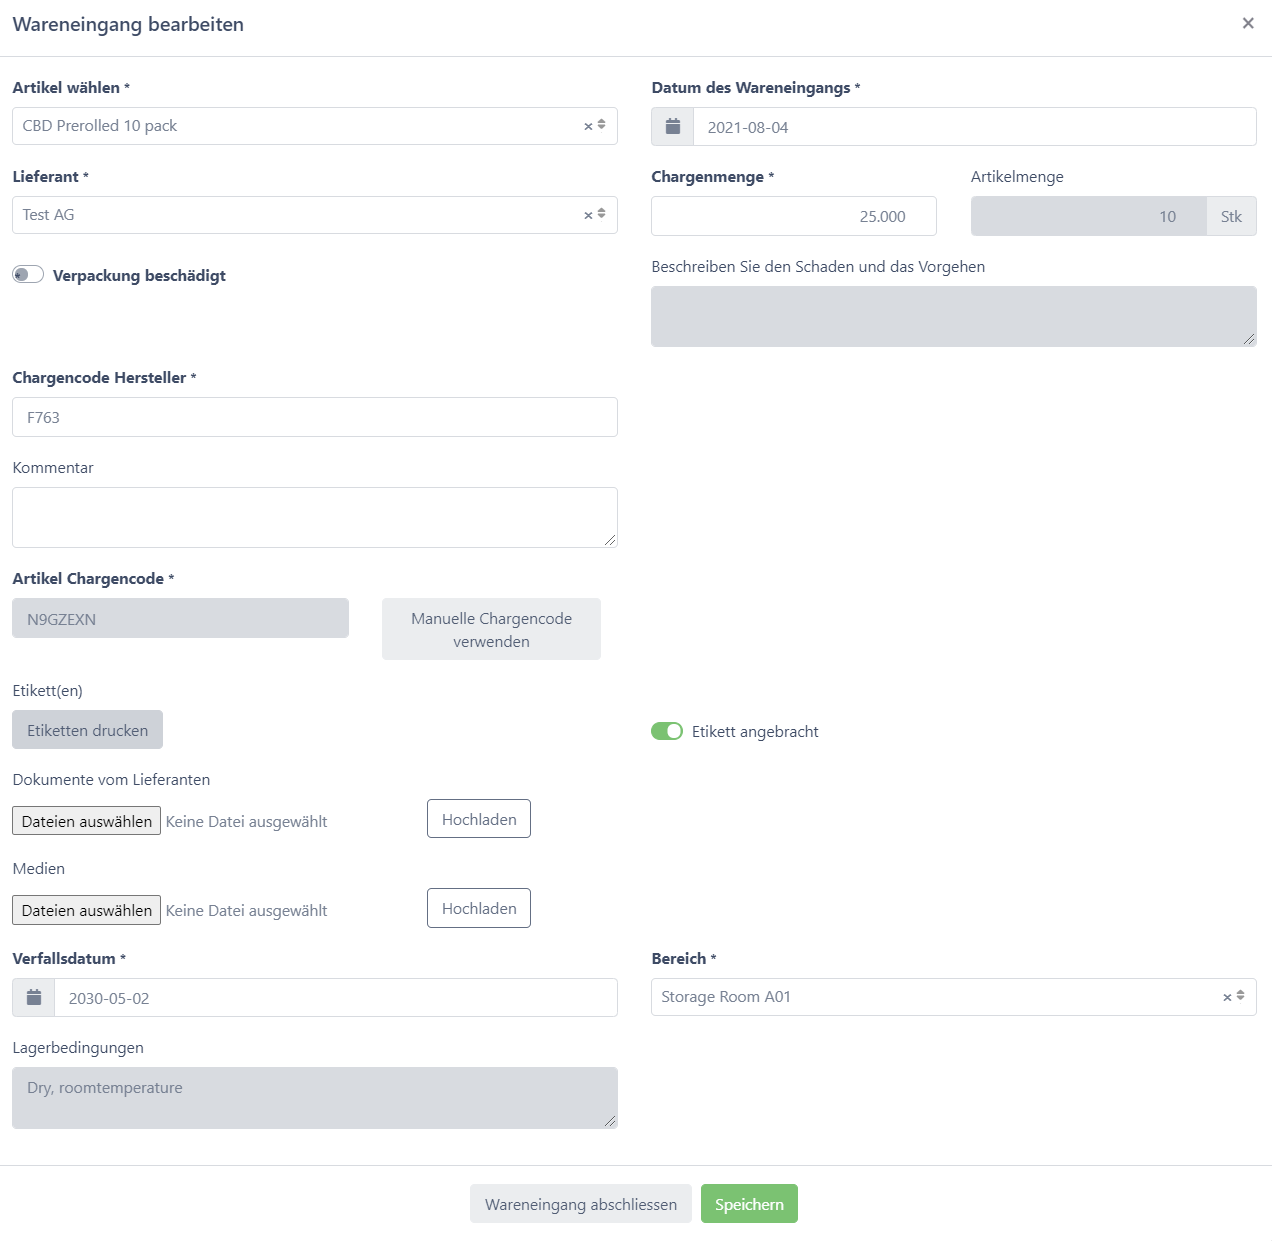Click Hochladen button under Medien

(x=479, y=908)
